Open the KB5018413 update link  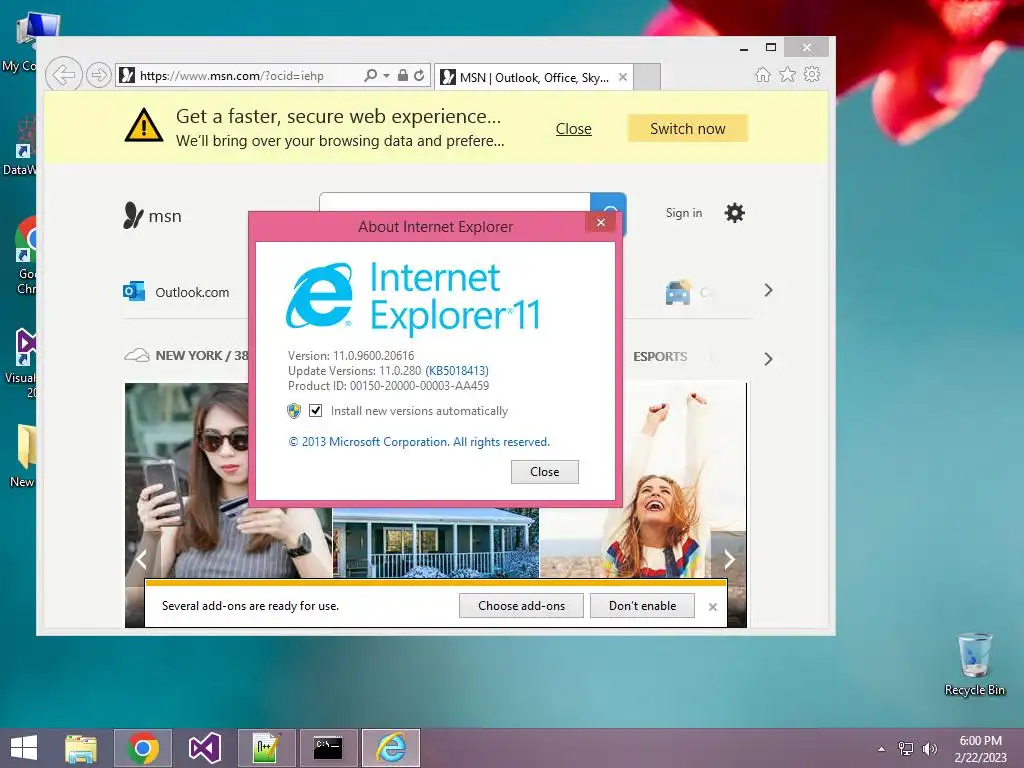pos(457,371)
